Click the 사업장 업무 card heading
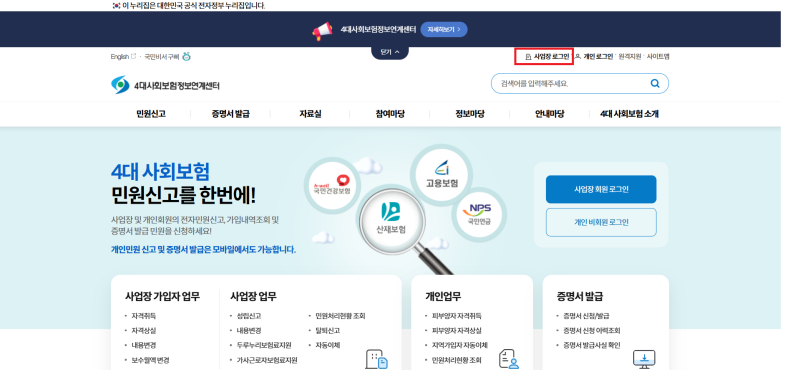The image size is (800, 370). tap(254, 297)
